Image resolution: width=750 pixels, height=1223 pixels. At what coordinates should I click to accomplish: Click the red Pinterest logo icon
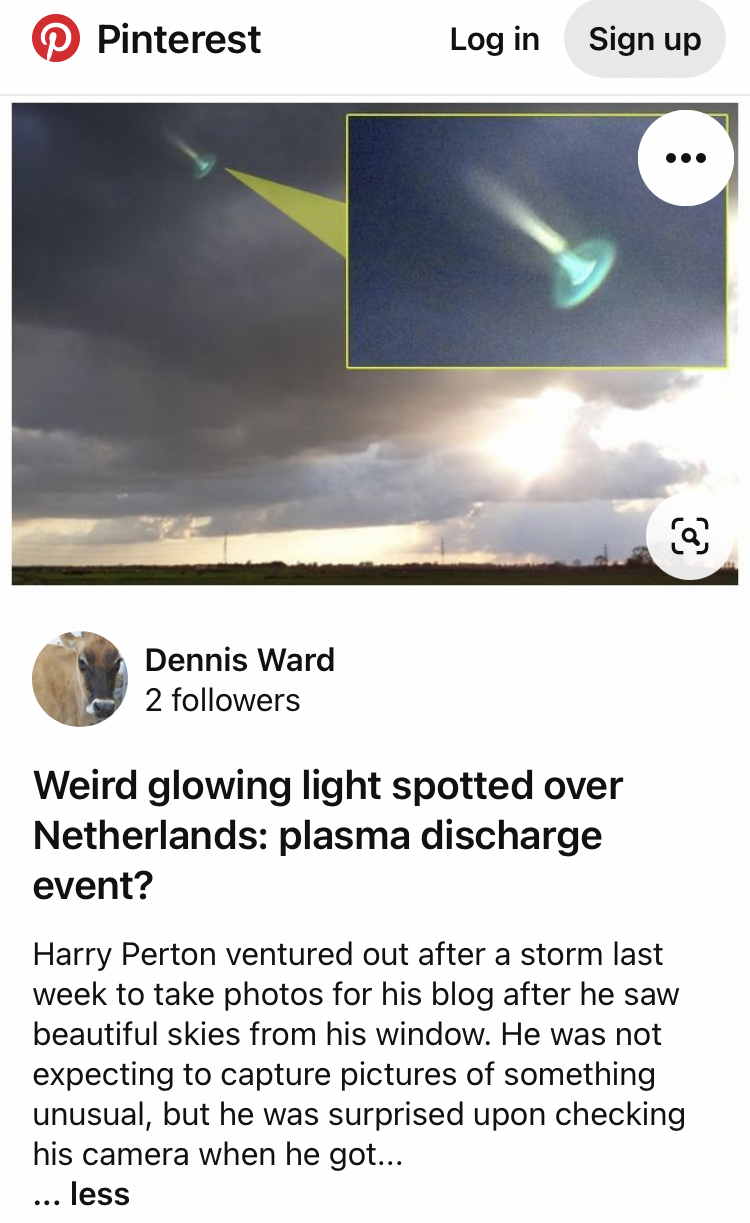[x=56, y=40]
